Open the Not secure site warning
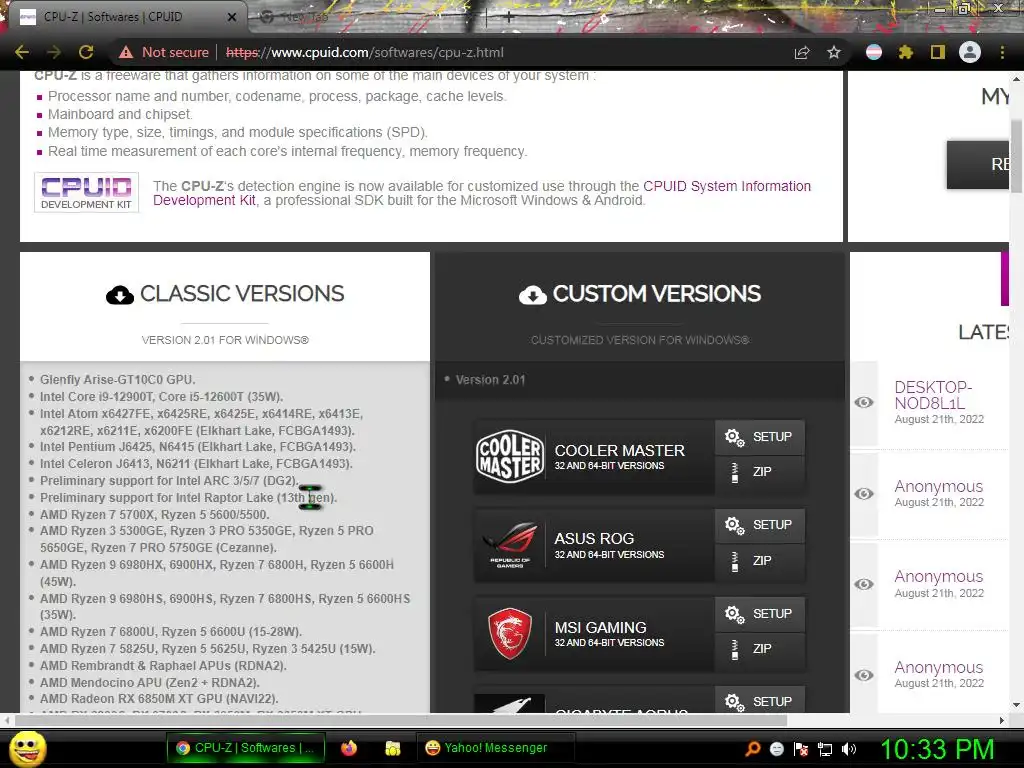Screen dimensions: 1024x768 (x=163, y=52)
